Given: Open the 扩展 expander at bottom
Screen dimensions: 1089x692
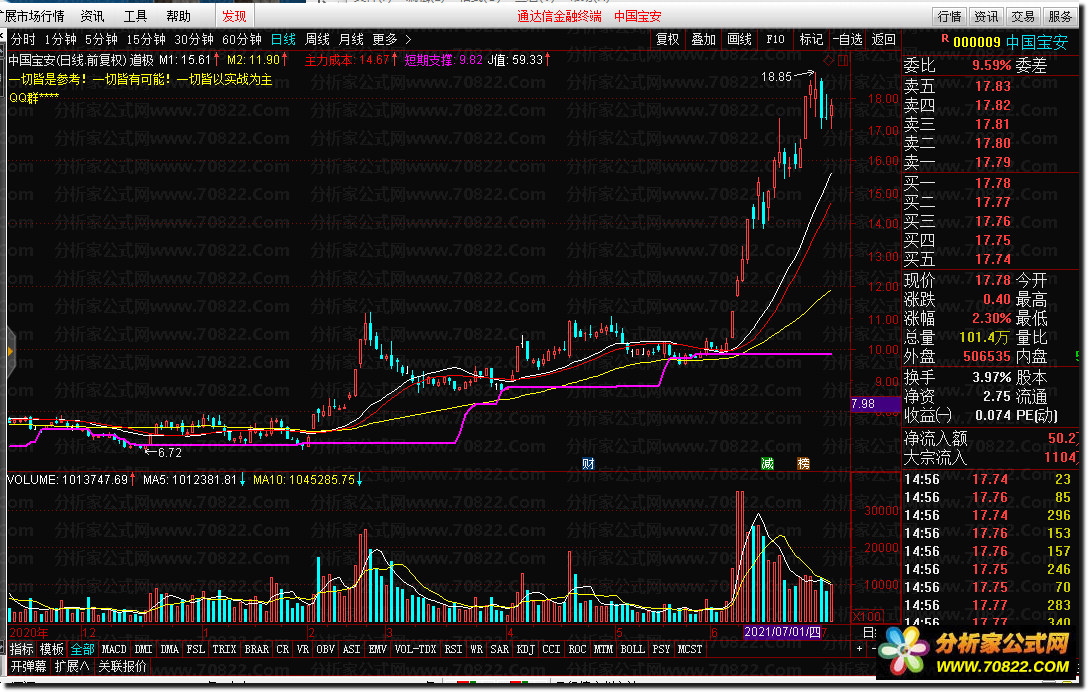Looking at the screenshot, I should click(72, 666).
